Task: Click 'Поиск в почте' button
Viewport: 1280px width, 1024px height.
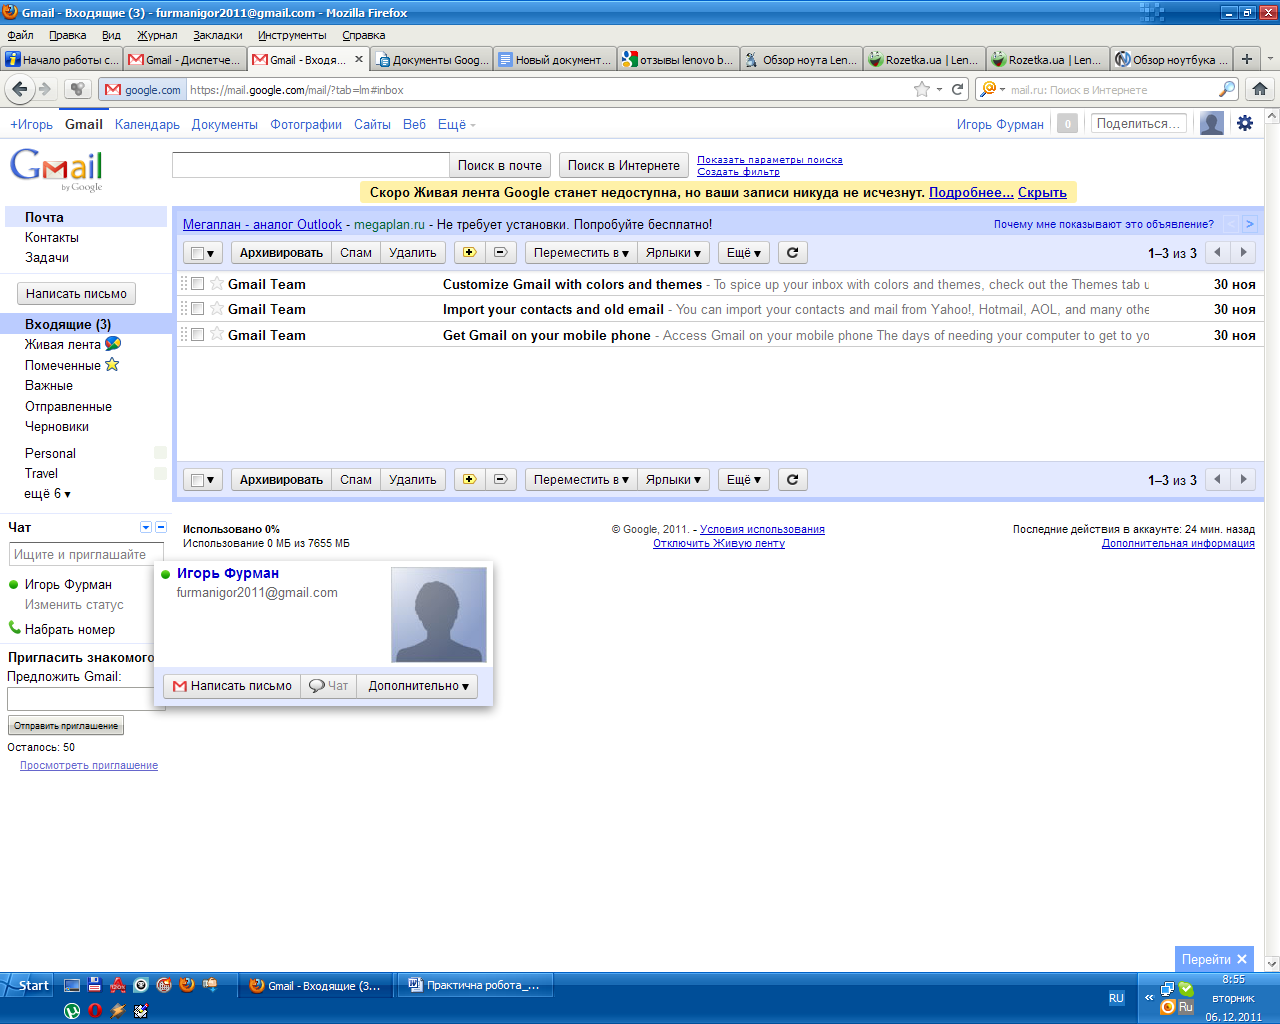Action: 500,166
